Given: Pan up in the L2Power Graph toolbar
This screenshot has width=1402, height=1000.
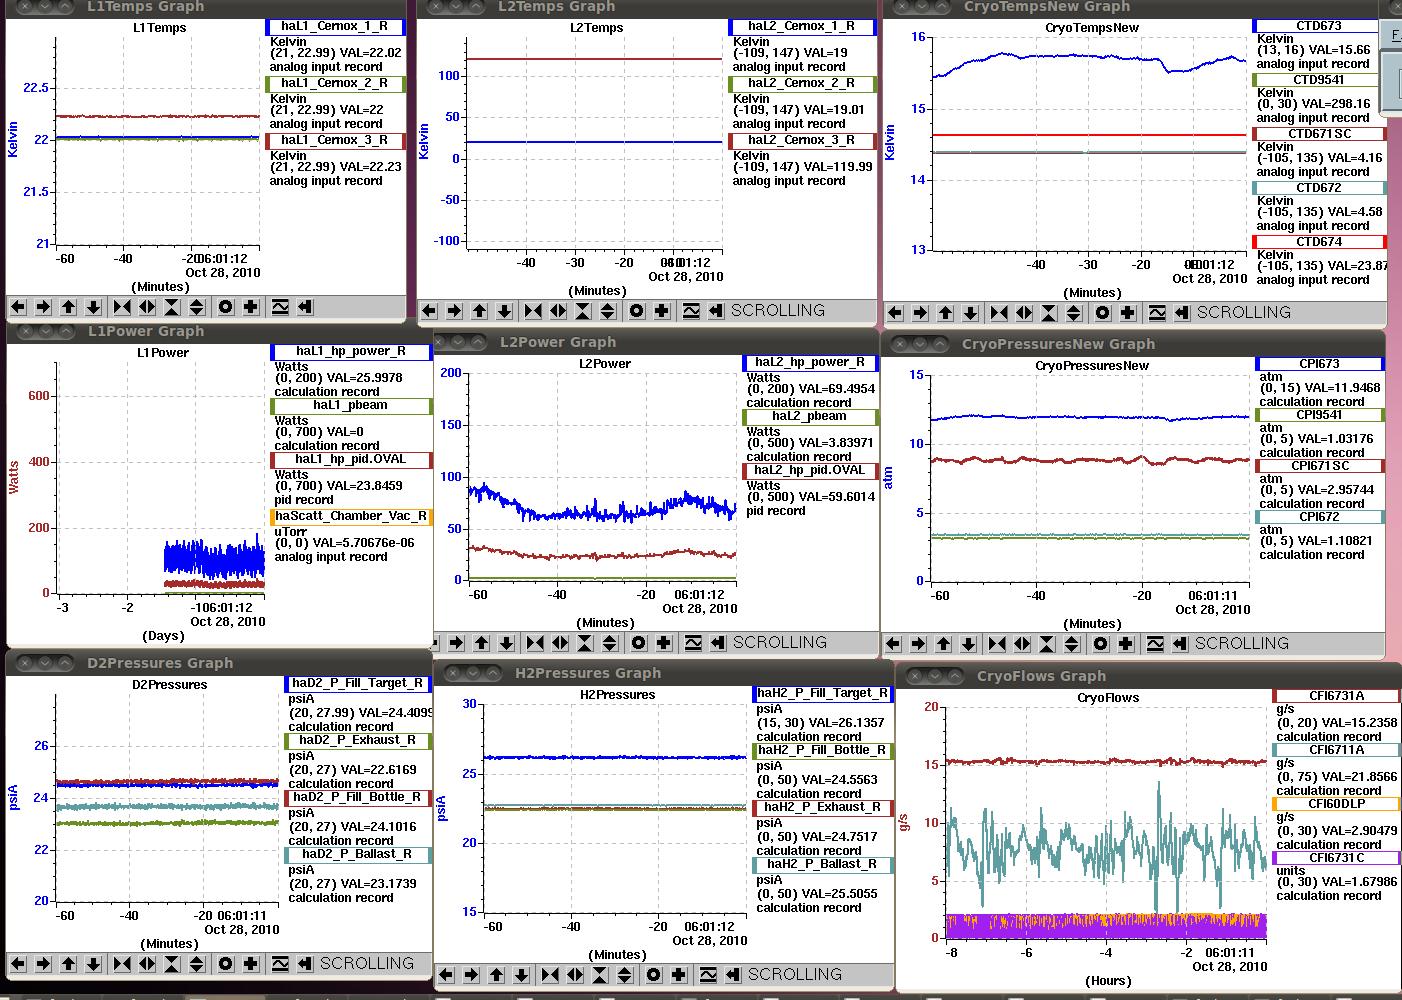Looking at the screenshot, I should (x=481, y=643).
